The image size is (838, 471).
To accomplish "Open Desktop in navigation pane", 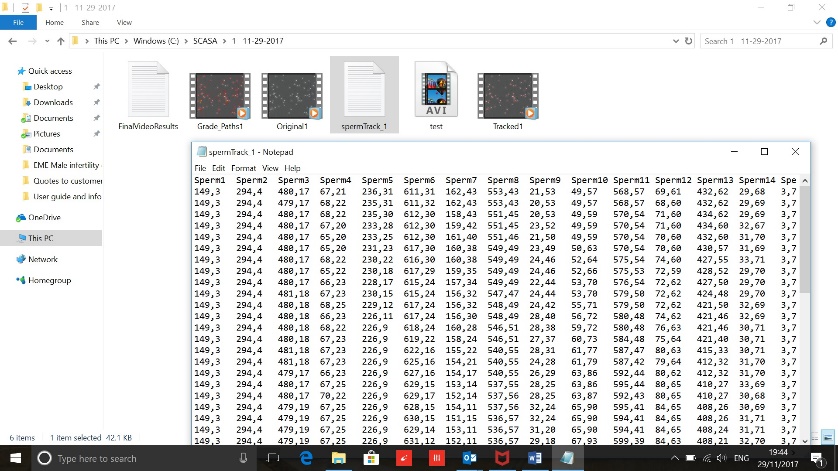I will (x=48, y=87).
